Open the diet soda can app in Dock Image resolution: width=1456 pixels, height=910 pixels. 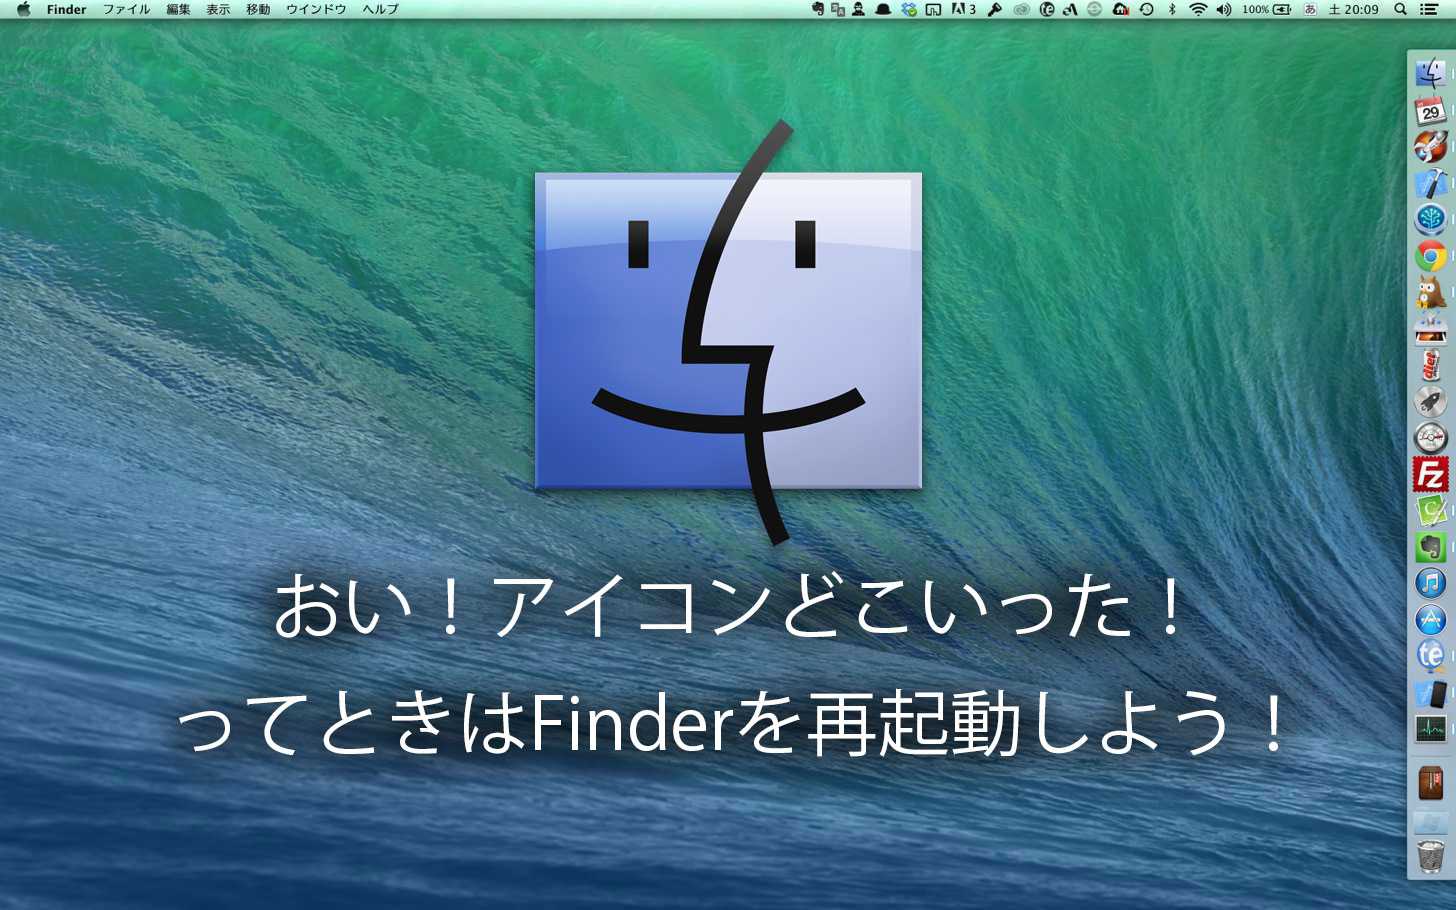pyautogui.click(x=1430, y=365)
